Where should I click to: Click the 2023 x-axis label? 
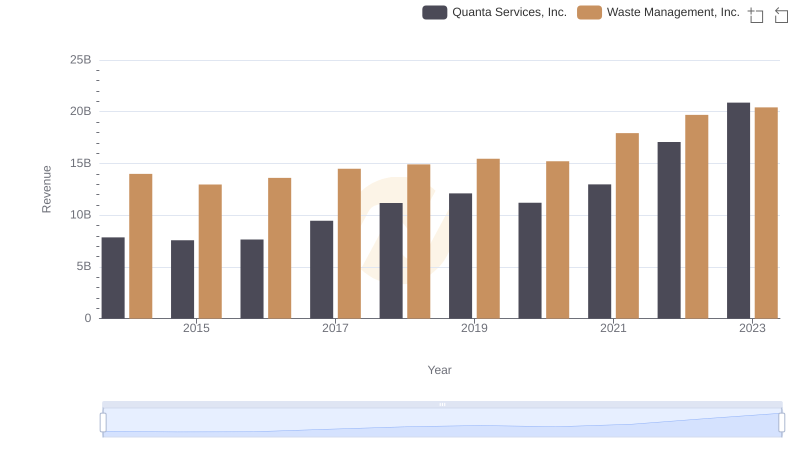pyautogui.click(x=752, y=328)
